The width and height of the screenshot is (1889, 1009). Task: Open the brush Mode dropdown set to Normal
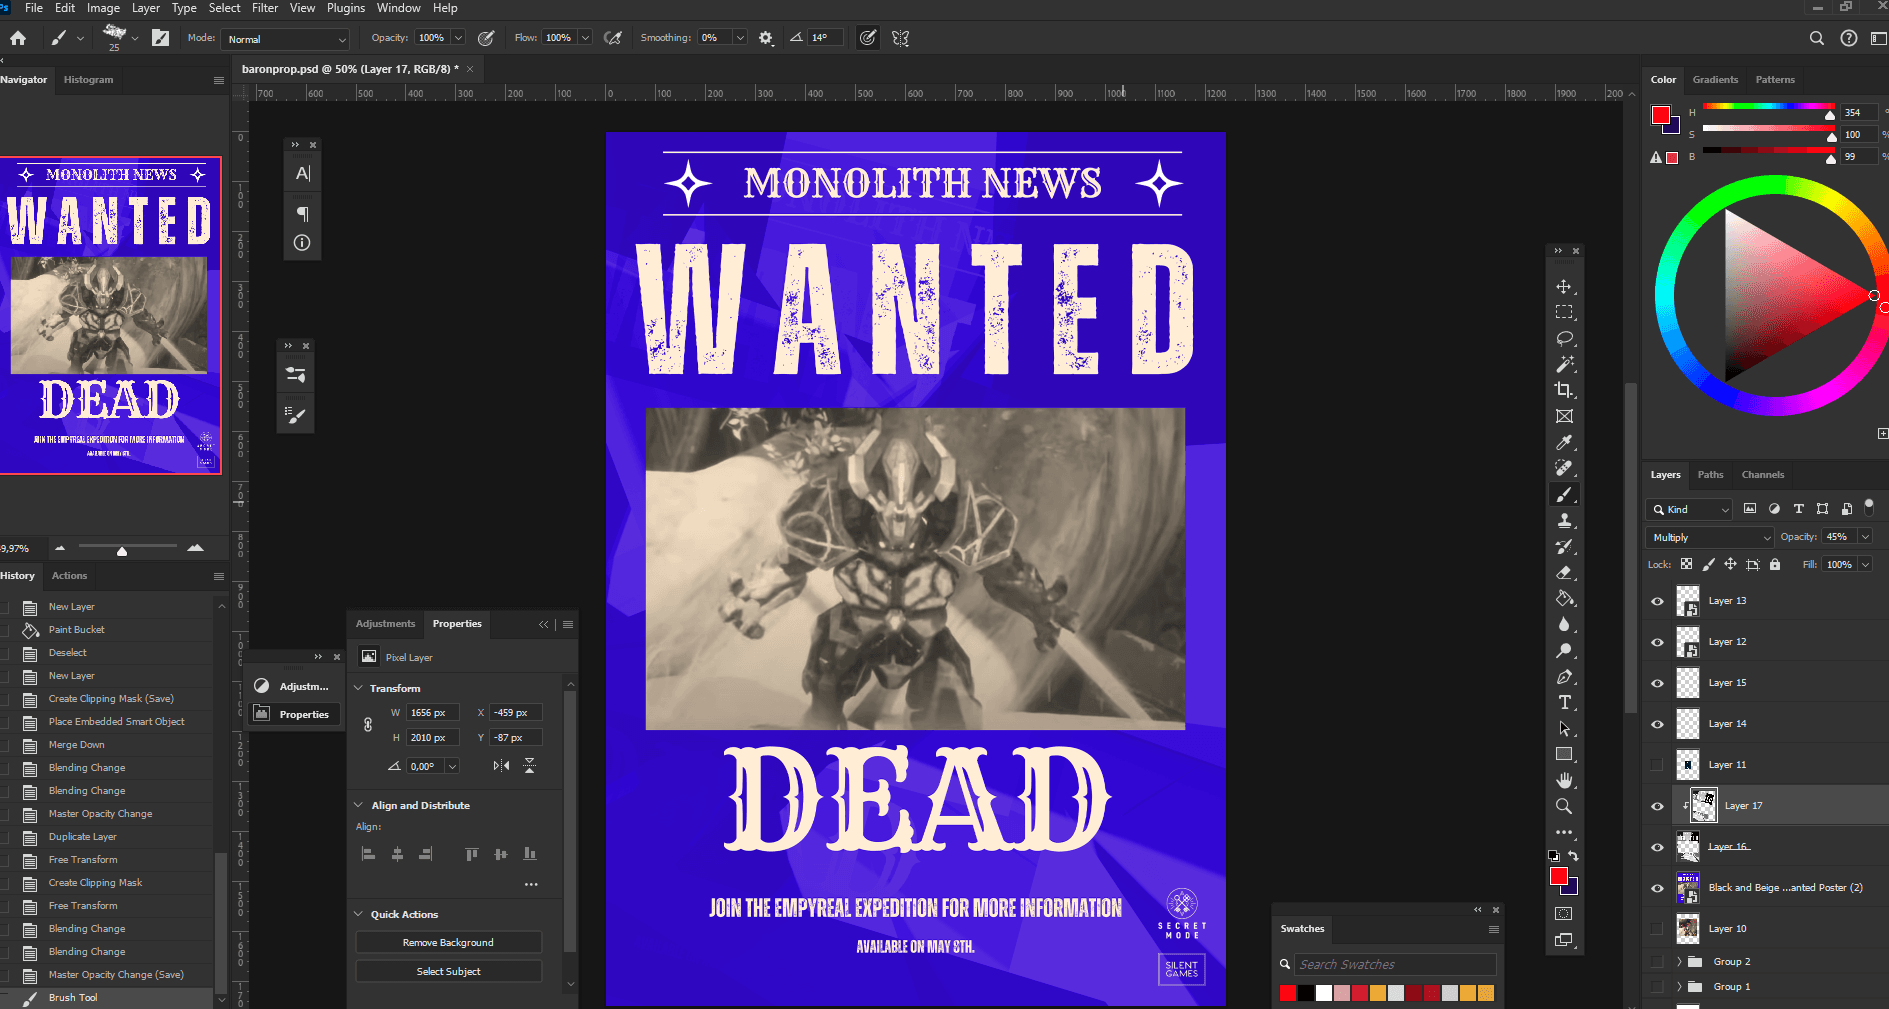286,39
